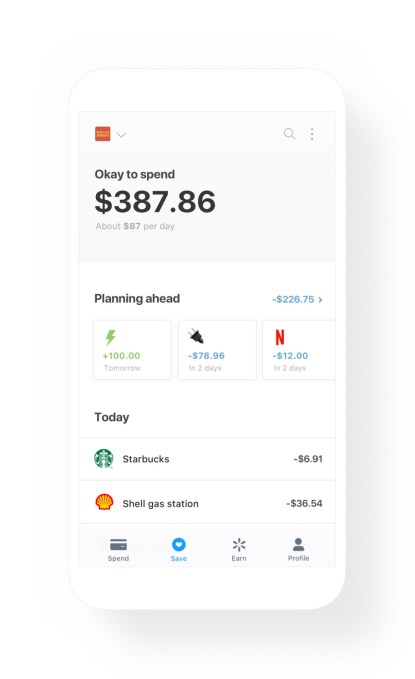Expand Planning ahead via blue arrow chevron

(320, 300)
